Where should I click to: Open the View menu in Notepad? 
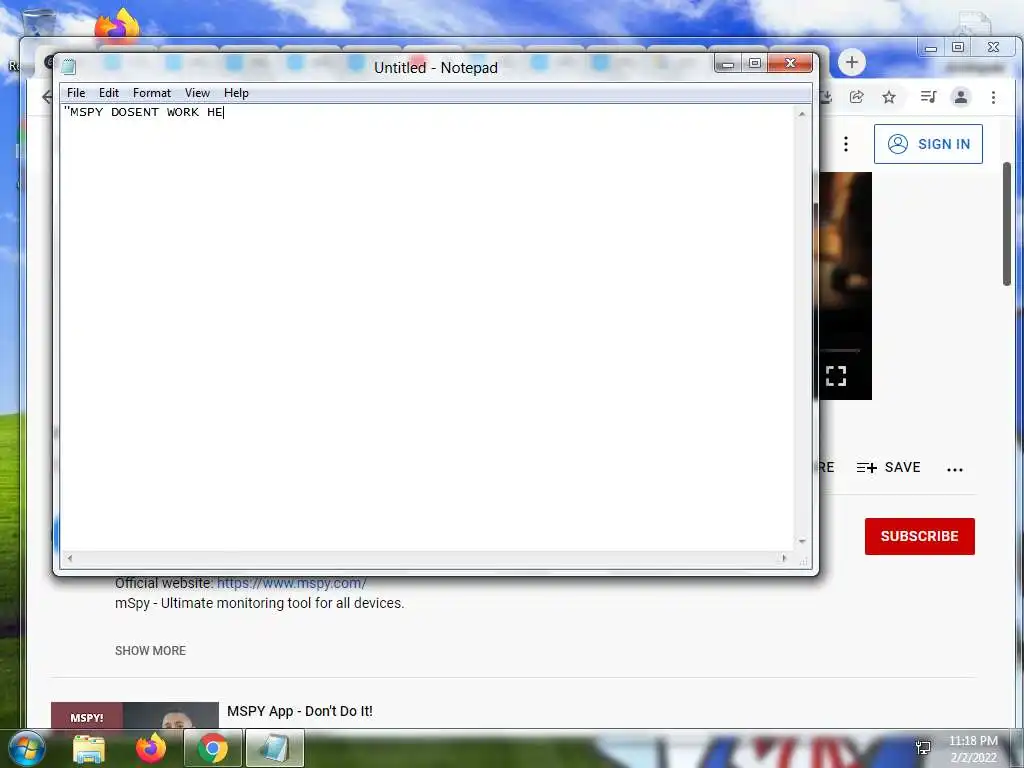(197, 93)
